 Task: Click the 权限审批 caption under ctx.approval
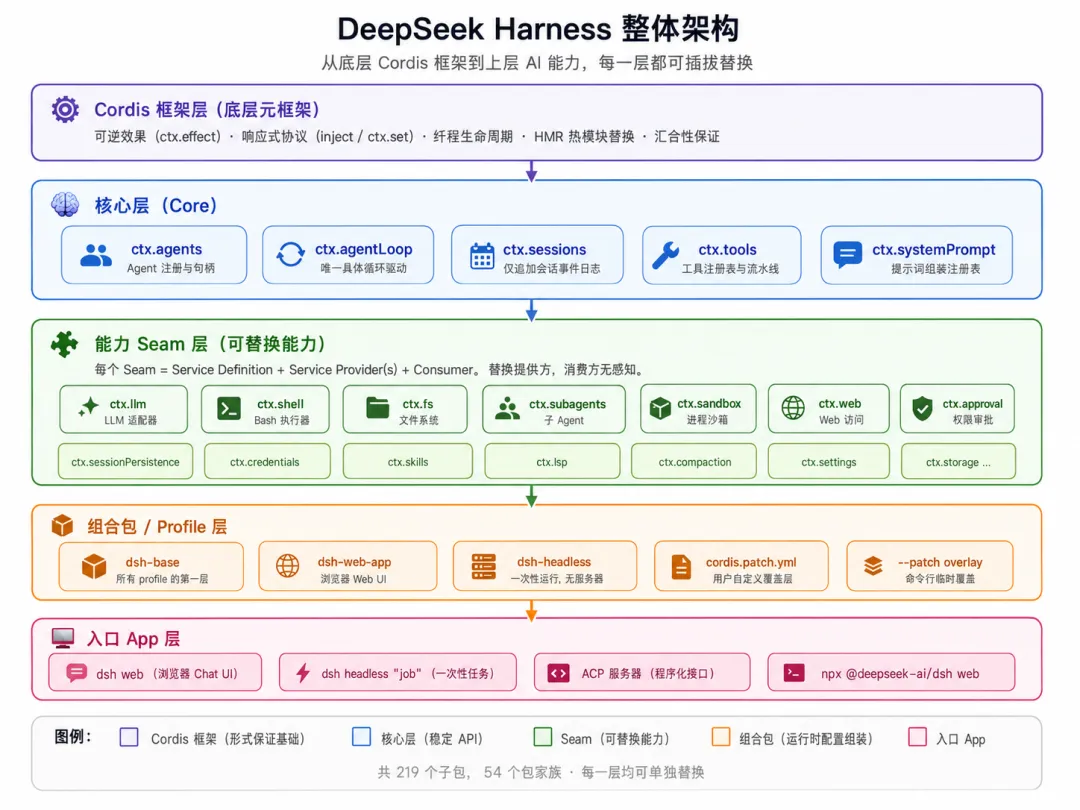point(973,420)
